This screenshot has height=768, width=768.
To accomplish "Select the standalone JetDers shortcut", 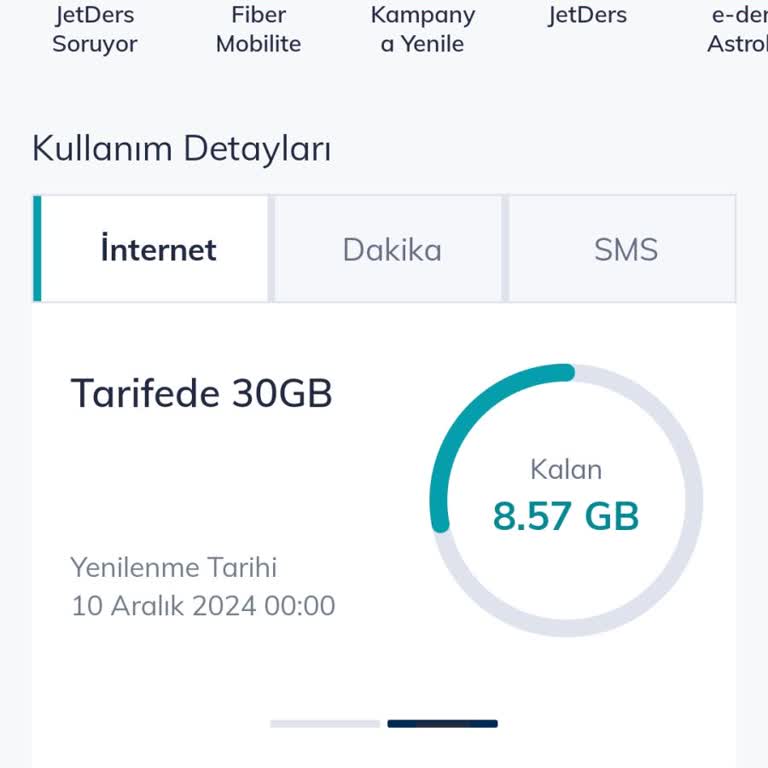I will [x=587, y=16].
